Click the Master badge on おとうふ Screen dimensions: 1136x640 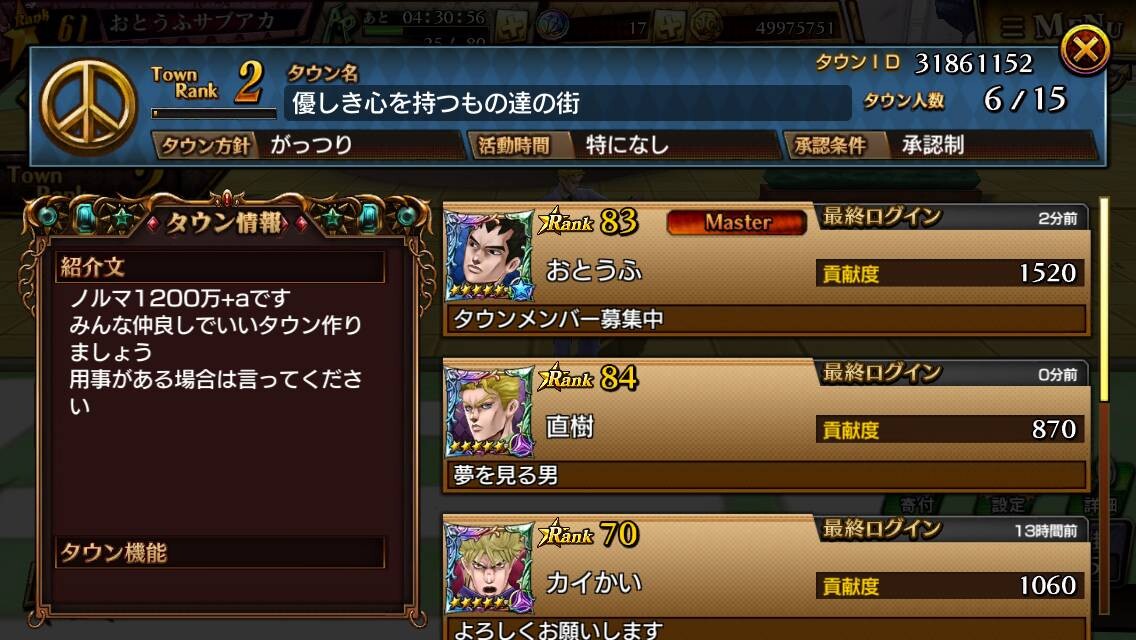737,222
